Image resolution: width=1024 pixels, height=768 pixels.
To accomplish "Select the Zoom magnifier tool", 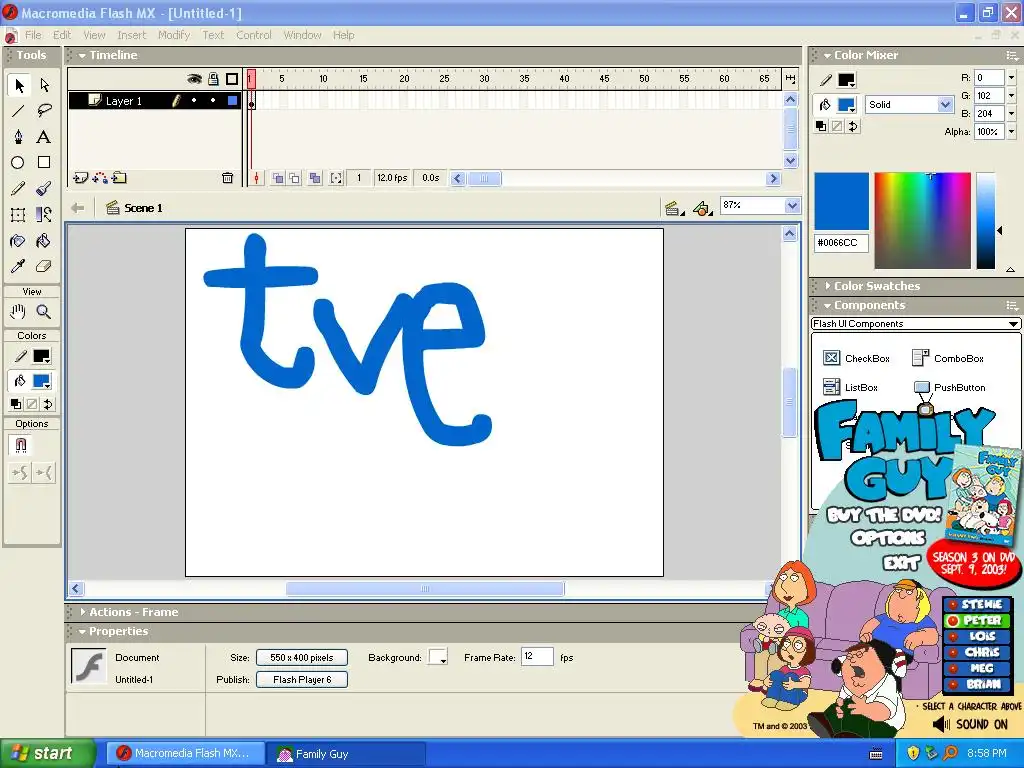I will click(x=44, y=312).
